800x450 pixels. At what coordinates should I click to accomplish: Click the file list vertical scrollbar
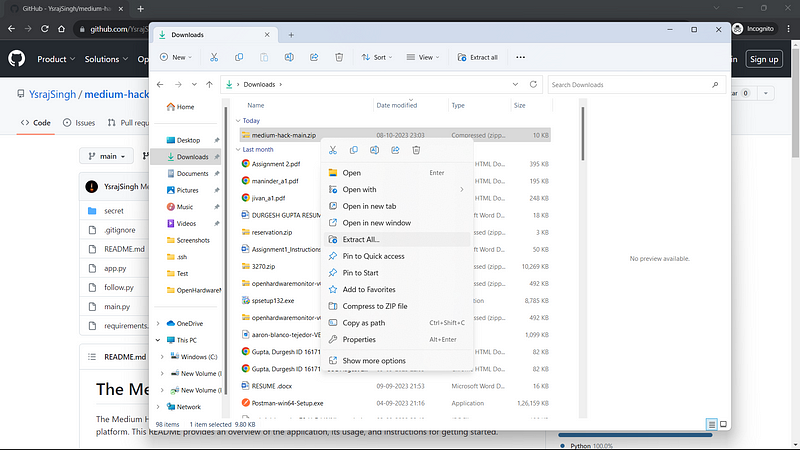pyautogui.click(x=583, y=133)
